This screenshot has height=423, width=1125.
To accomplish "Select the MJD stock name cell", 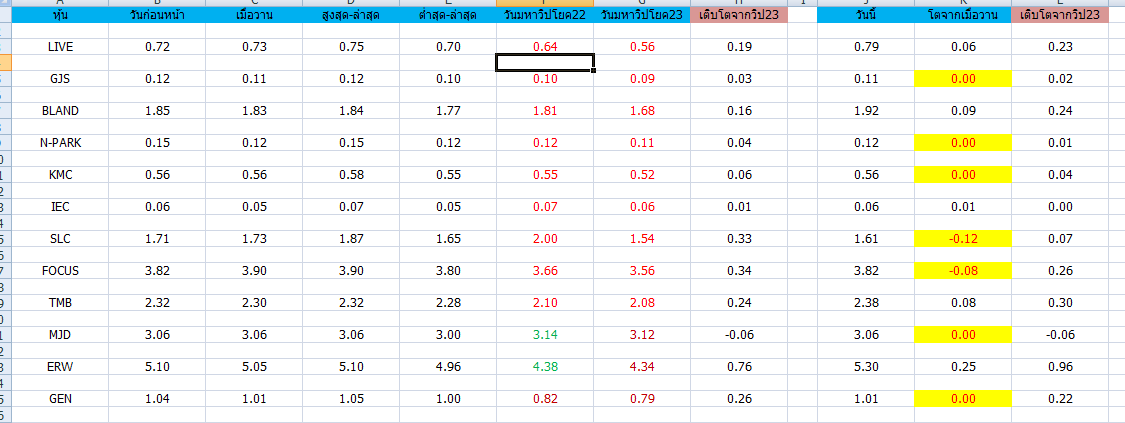I will coord(60,335).
